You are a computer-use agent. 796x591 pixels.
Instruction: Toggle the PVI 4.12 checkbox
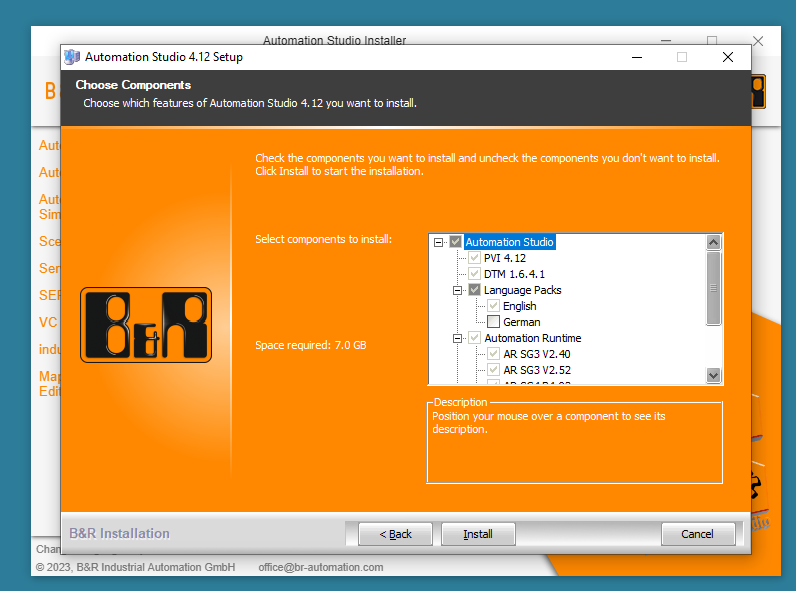[x=475, y=258]
